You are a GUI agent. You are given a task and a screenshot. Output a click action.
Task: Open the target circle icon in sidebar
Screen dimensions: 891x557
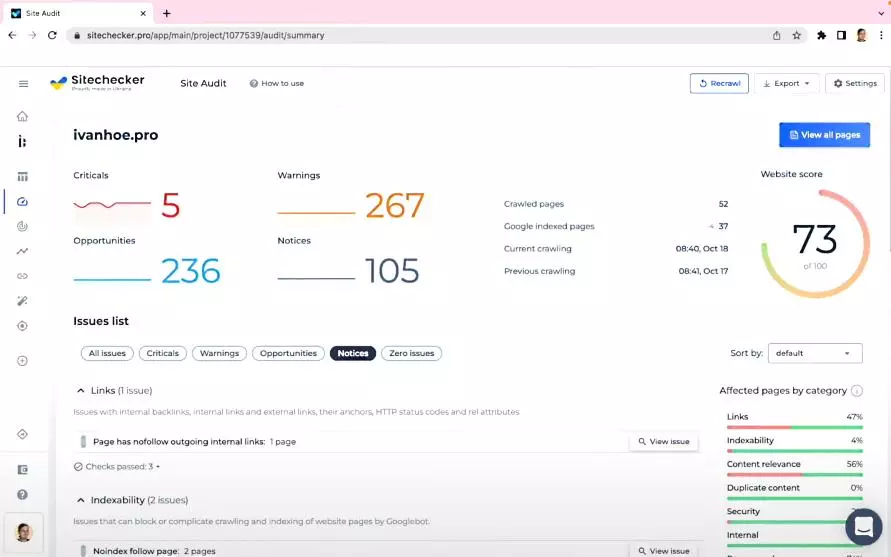coord(22,326)
